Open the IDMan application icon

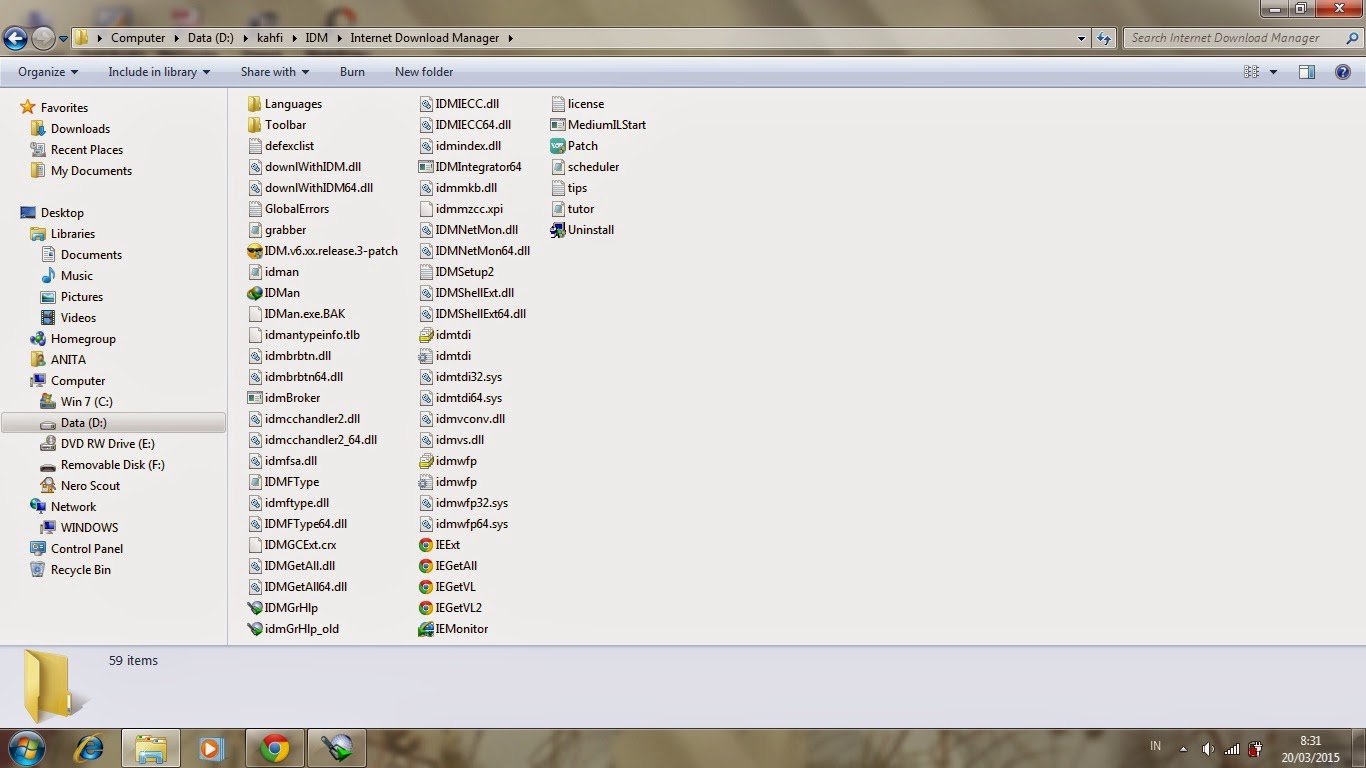tap(255, 293)
